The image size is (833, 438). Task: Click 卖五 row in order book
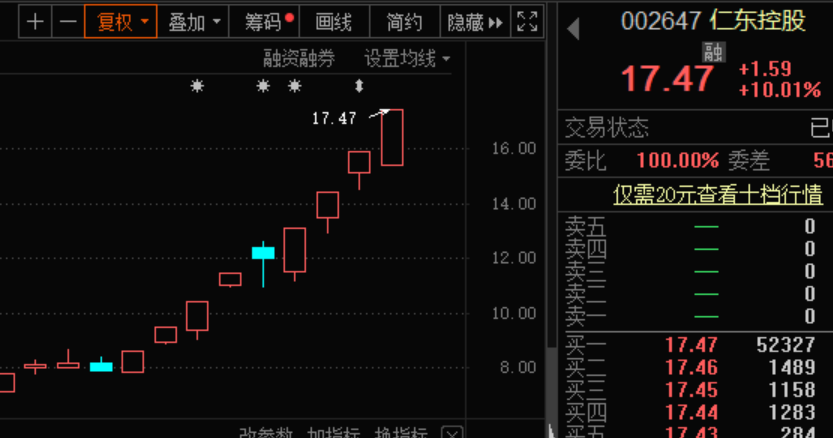point(695,226)
